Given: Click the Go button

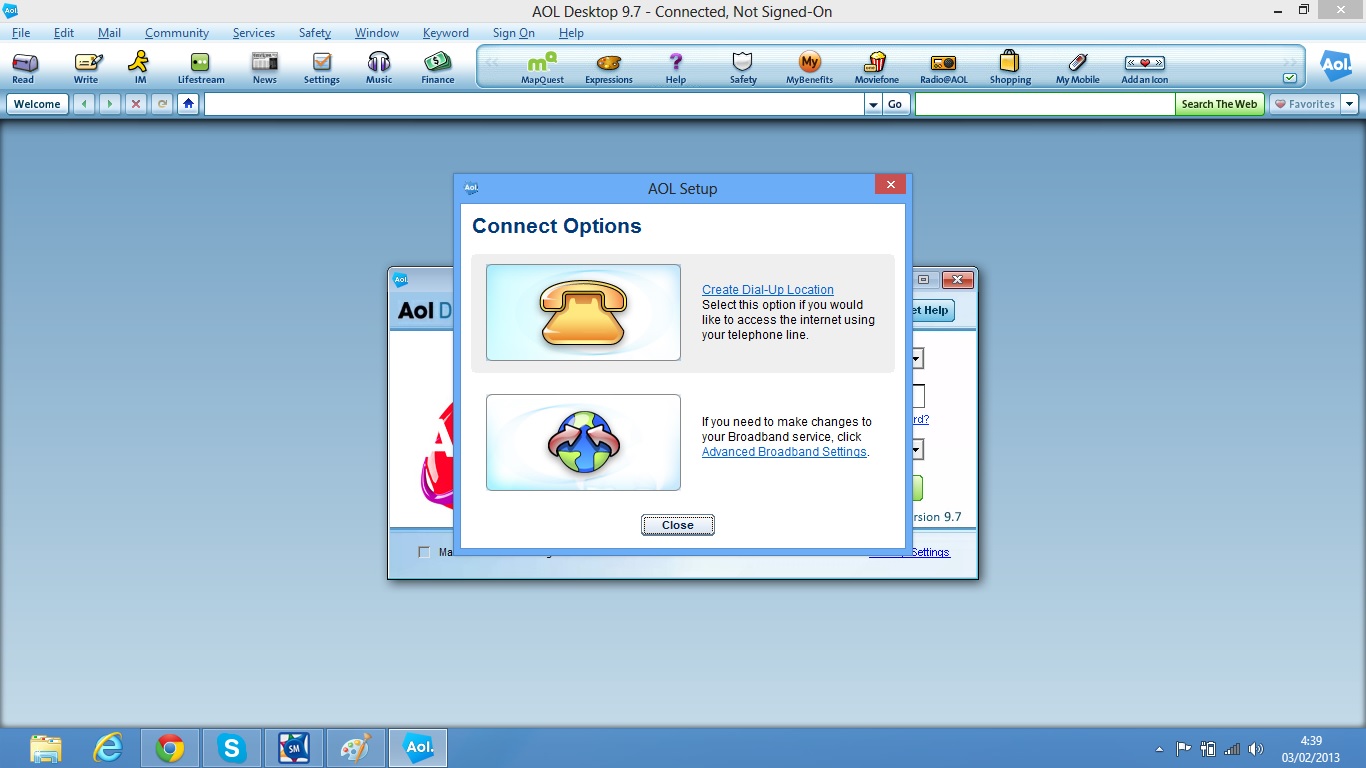Looking at the screenshot, I should click(895, 104).
